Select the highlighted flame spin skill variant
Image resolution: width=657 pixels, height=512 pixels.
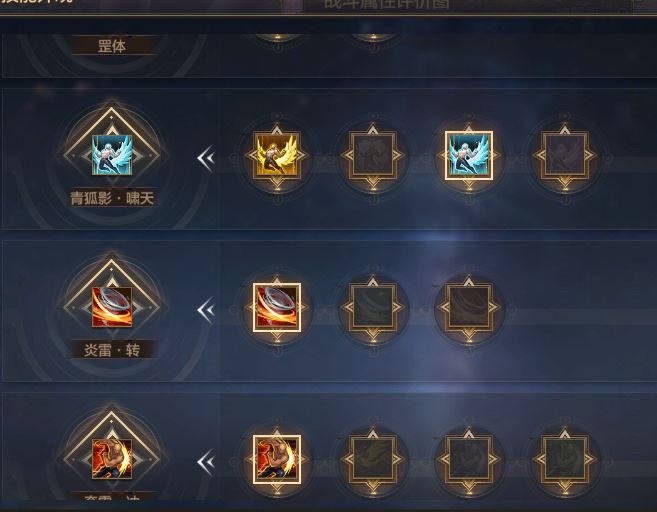click(x=277, y=308)
